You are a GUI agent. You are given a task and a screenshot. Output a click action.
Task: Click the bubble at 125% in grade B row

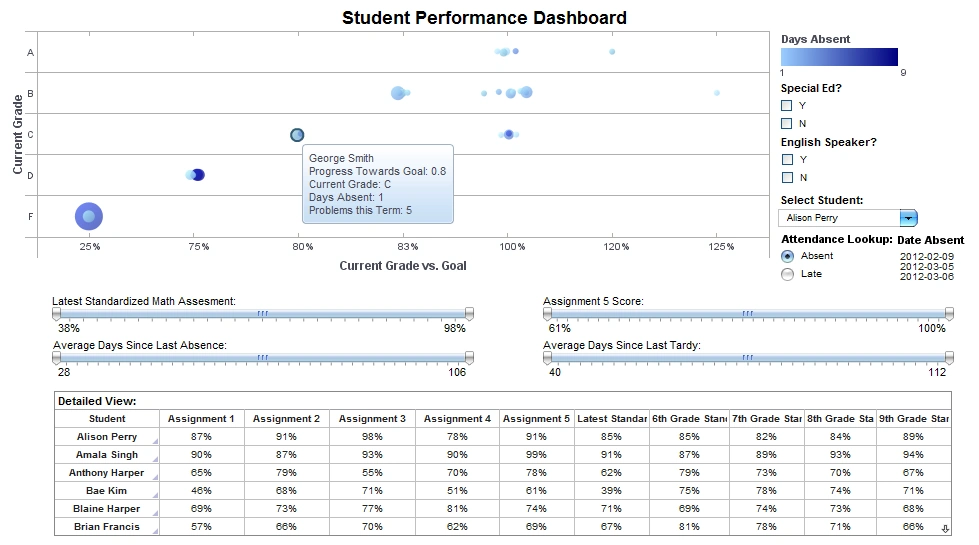coord(717,93)
